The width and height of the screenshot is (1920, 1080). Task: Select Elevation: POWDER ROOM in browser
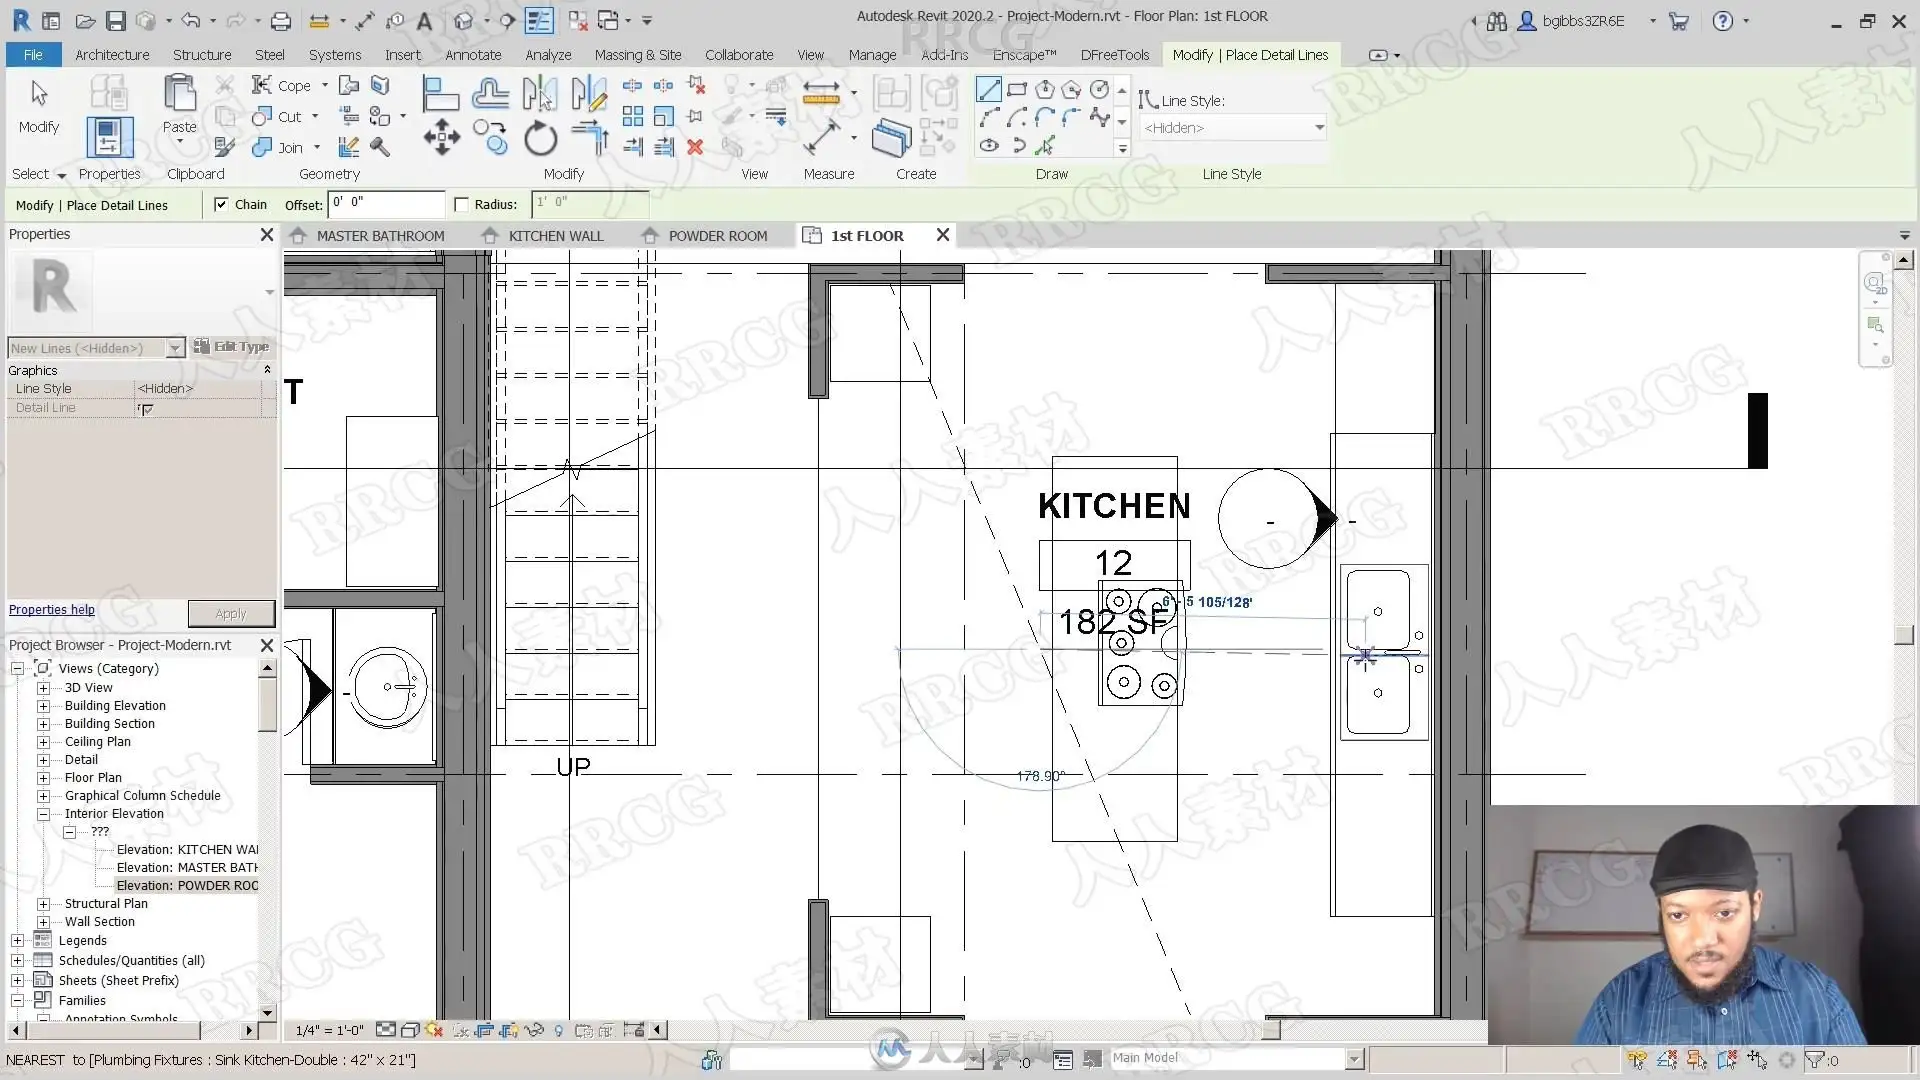coord(187,886)
